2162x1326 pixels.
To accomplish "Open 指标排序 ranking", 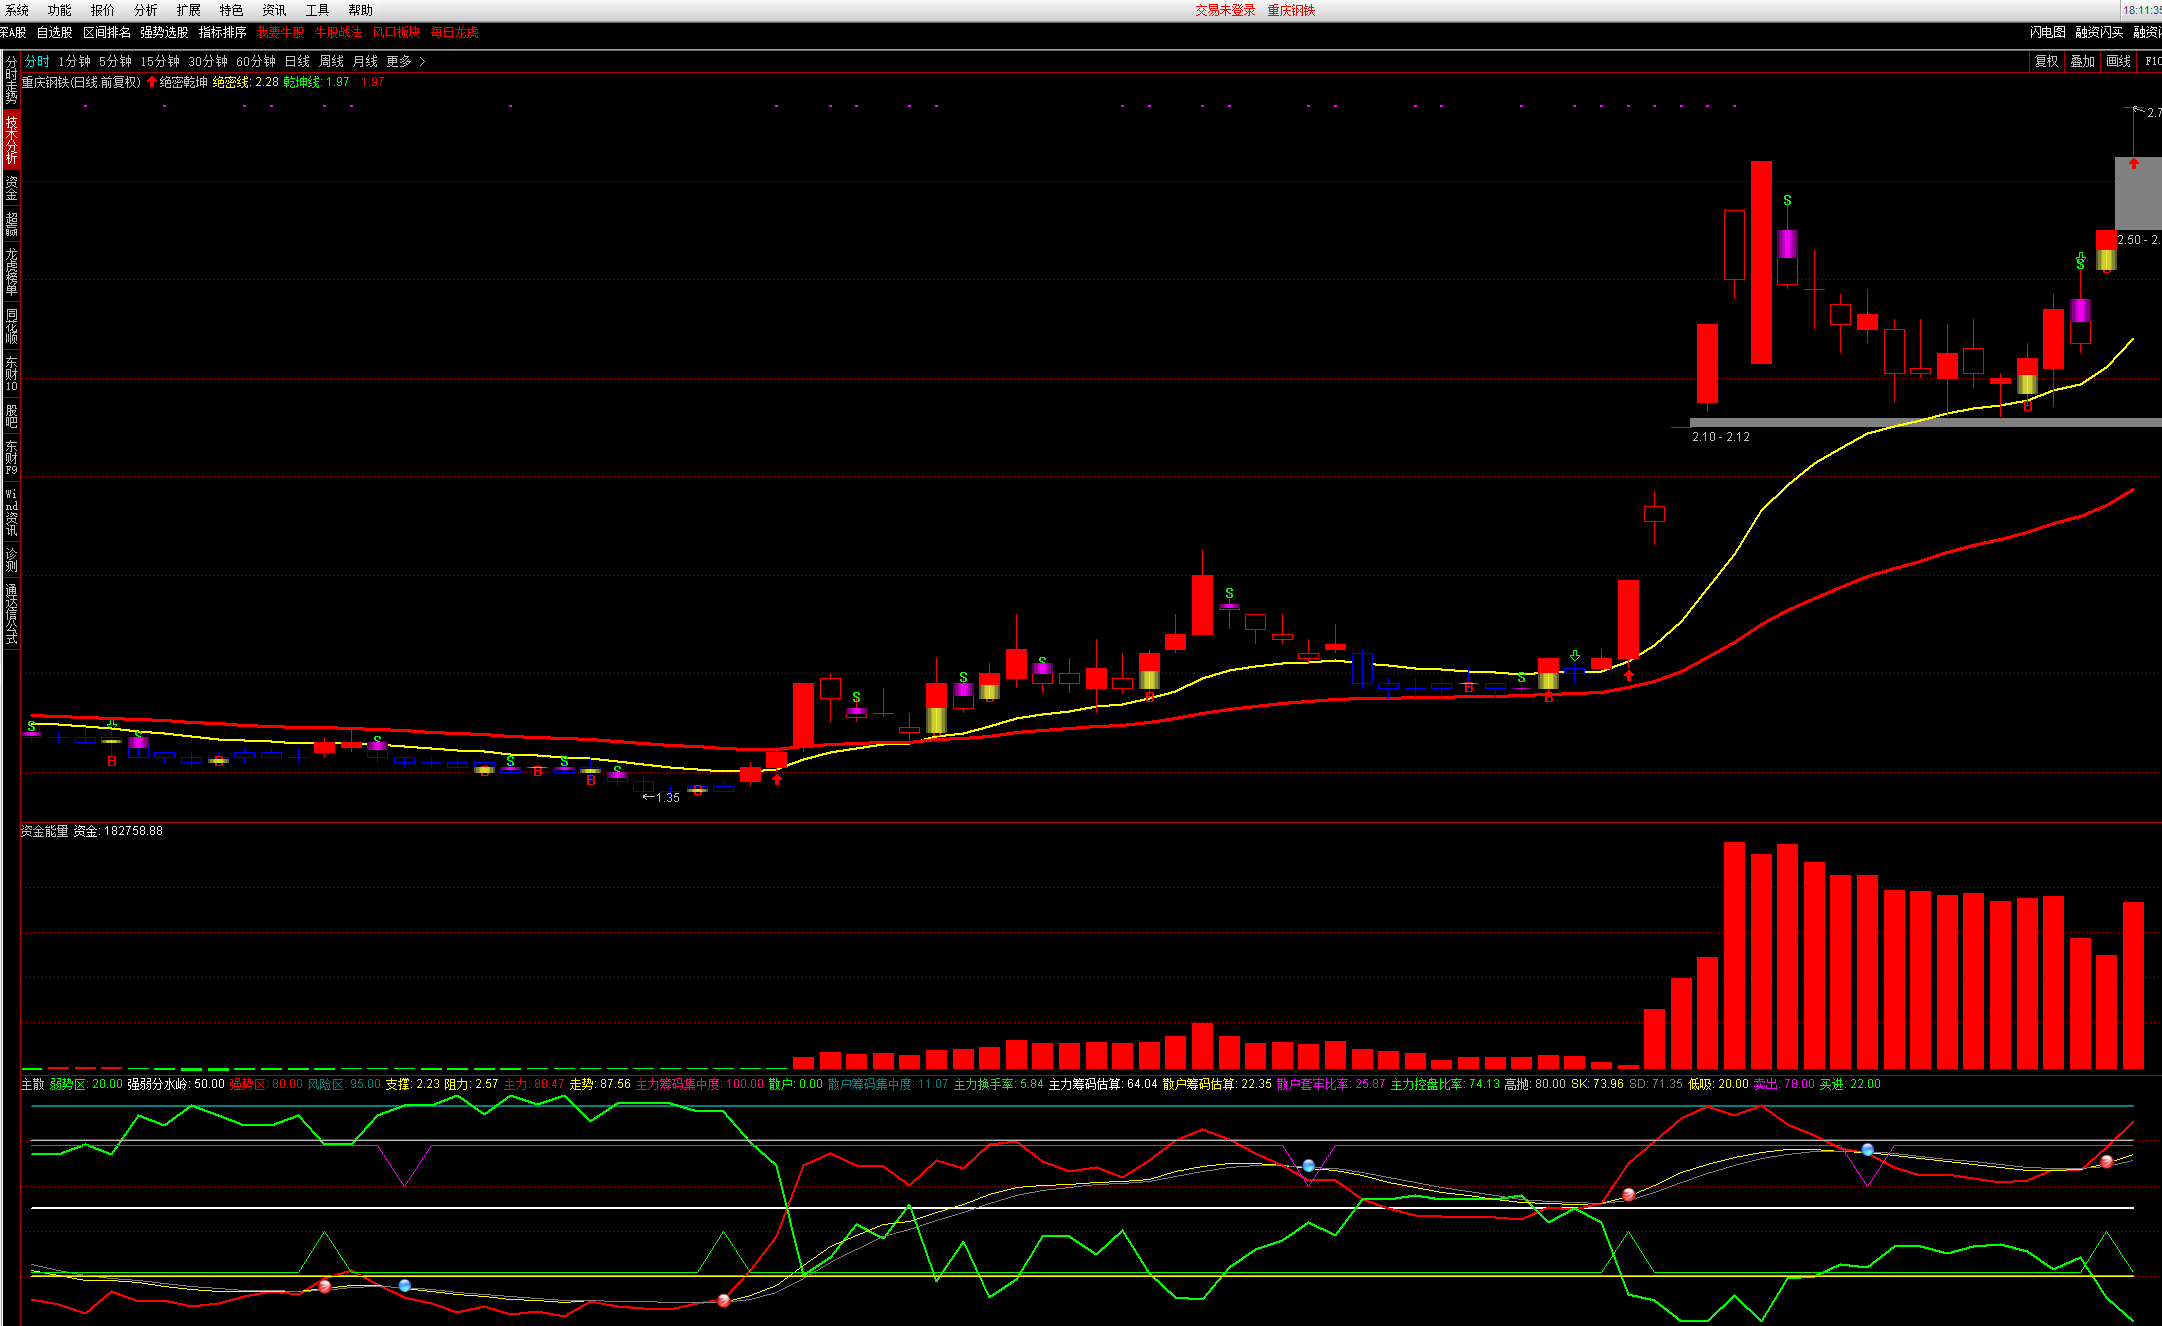I will click(223, 32).
